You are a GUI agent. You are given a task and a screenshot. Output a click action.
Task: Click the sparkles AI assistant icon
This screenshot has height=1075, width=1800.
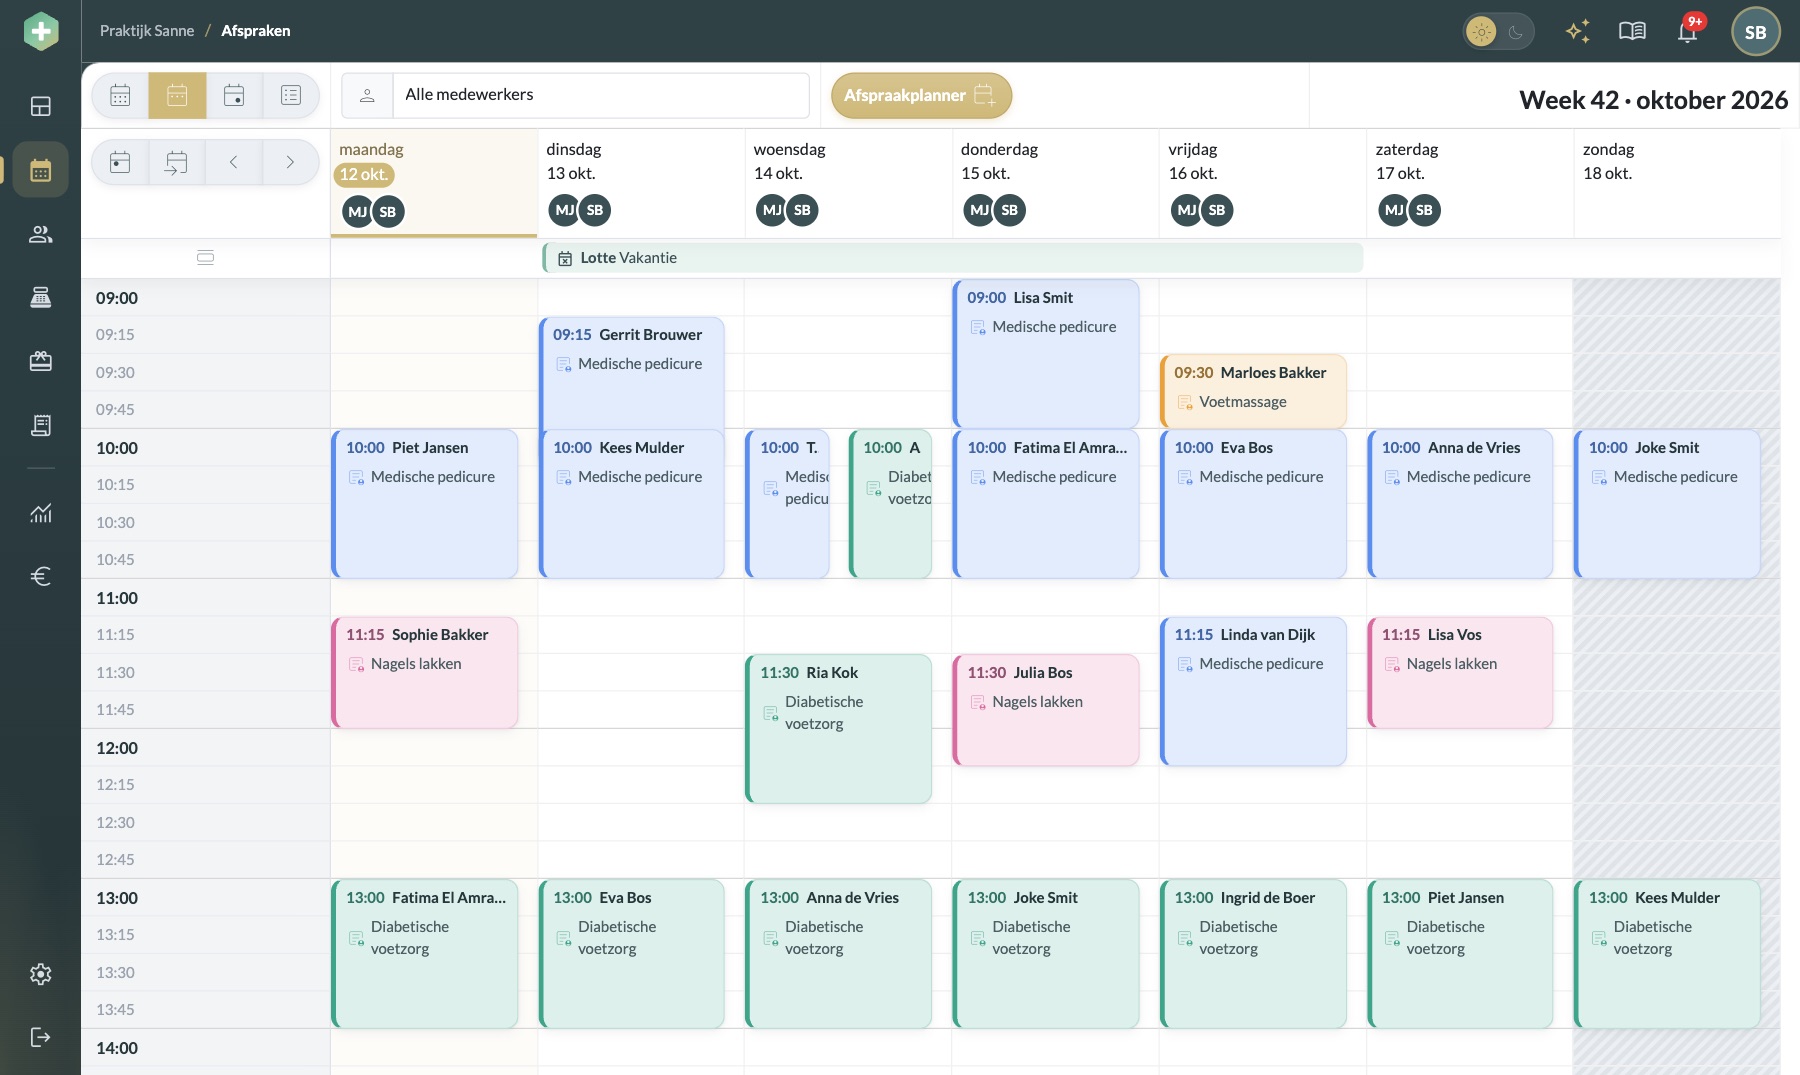(1577, 31)
